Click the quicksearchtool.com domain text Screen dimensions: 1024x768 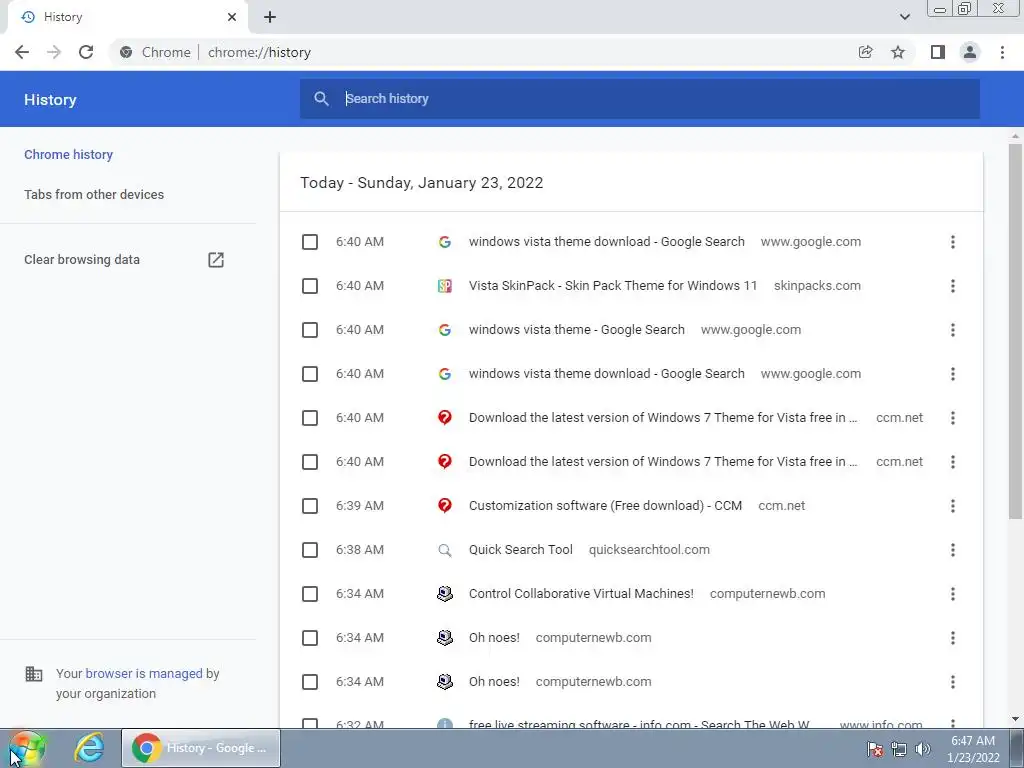point(649,550)
